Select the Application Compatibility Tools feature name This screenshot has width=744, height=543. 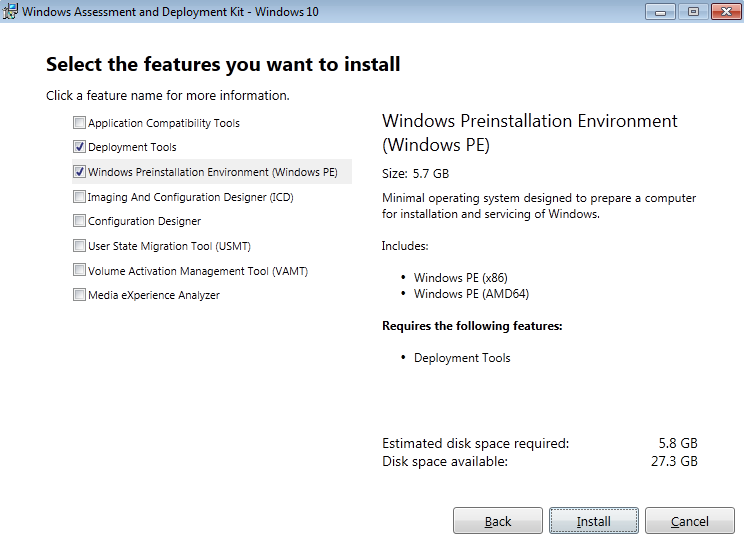coord(164,123)
